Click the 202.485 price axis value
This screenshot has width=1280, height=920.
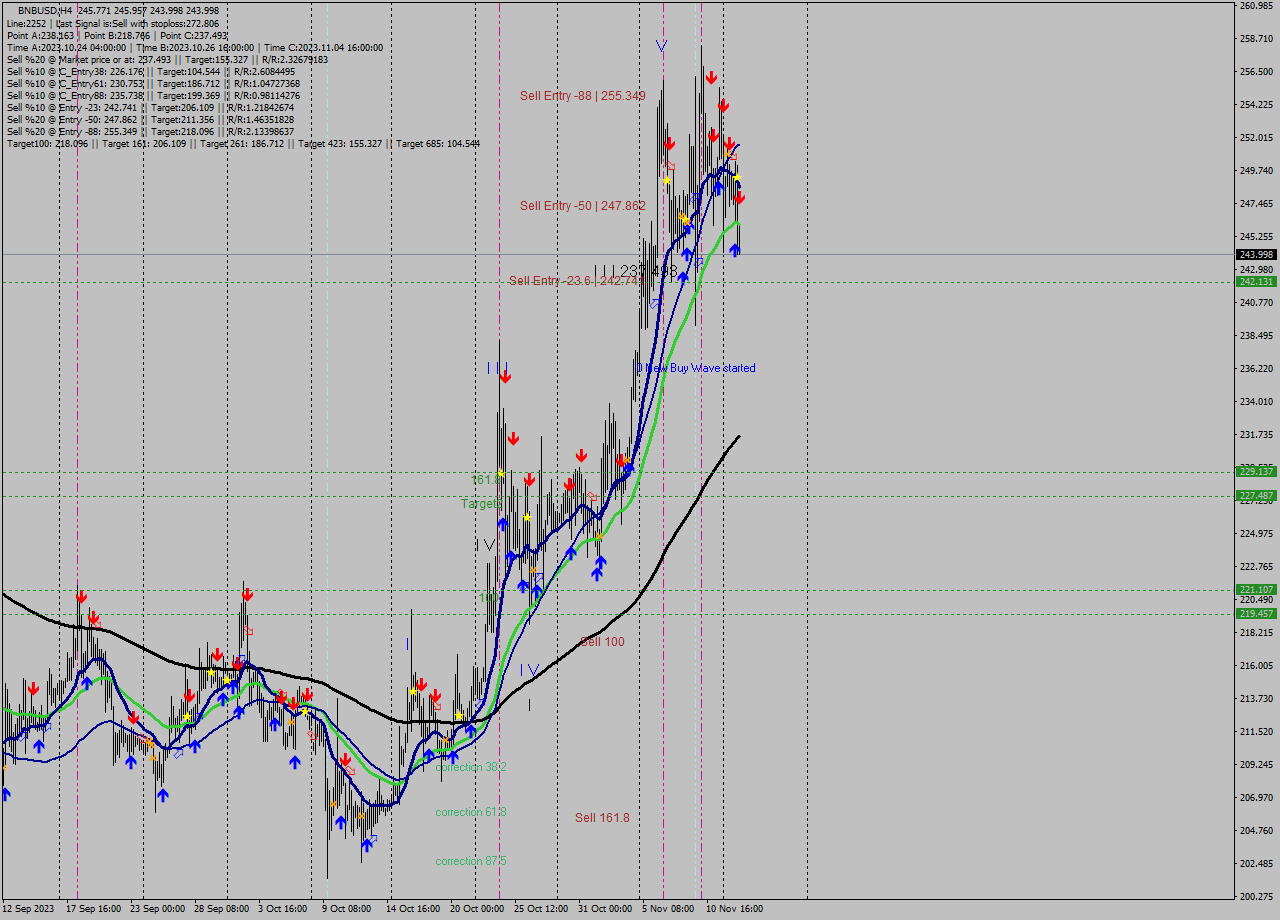pos(1256,864)
